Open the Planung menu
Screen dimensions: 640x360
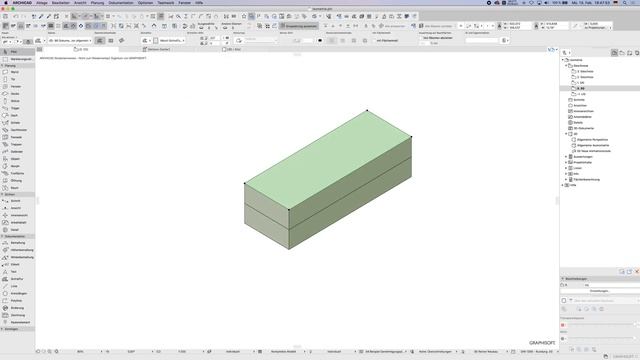tap(97, 3)
